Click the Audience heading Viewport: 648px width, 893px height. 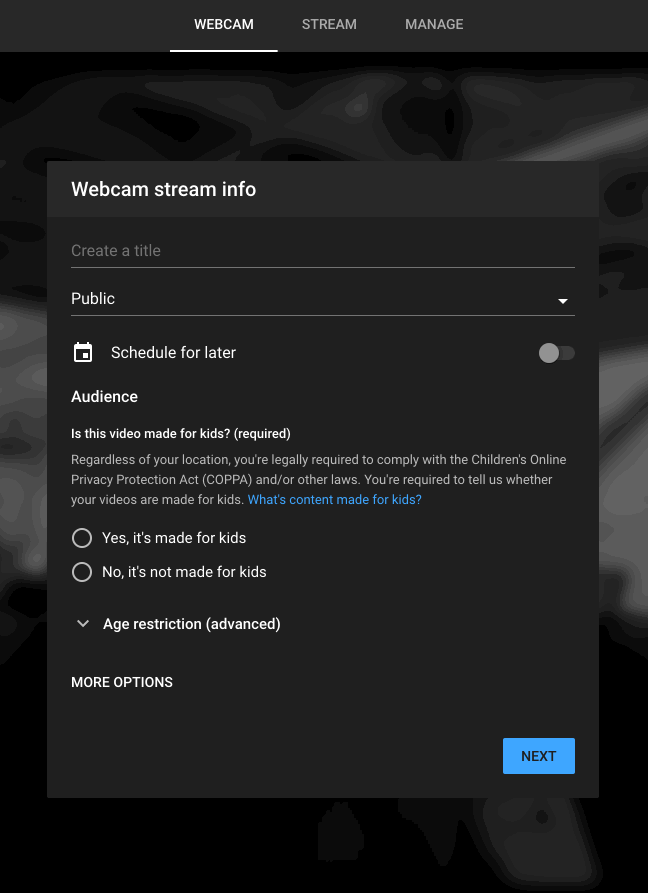pos(104,396)
